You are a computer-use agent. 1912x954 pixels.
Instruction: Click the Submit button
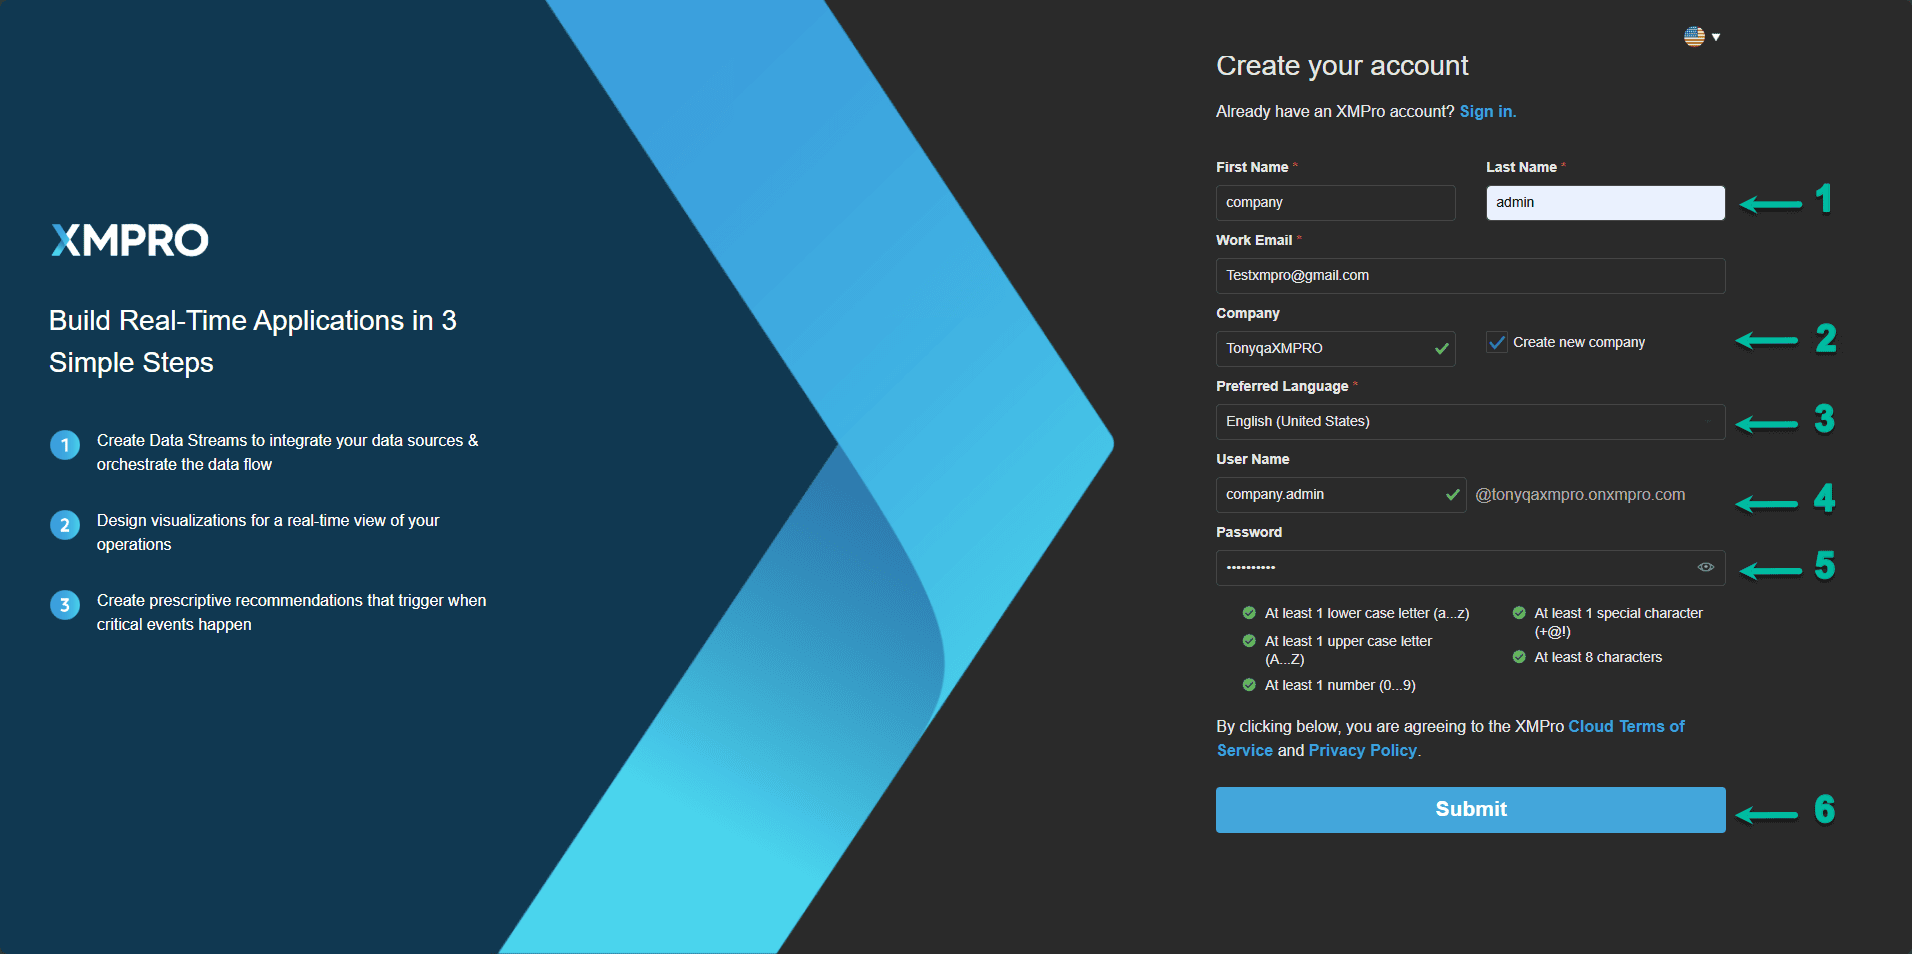coord(1469,809)
